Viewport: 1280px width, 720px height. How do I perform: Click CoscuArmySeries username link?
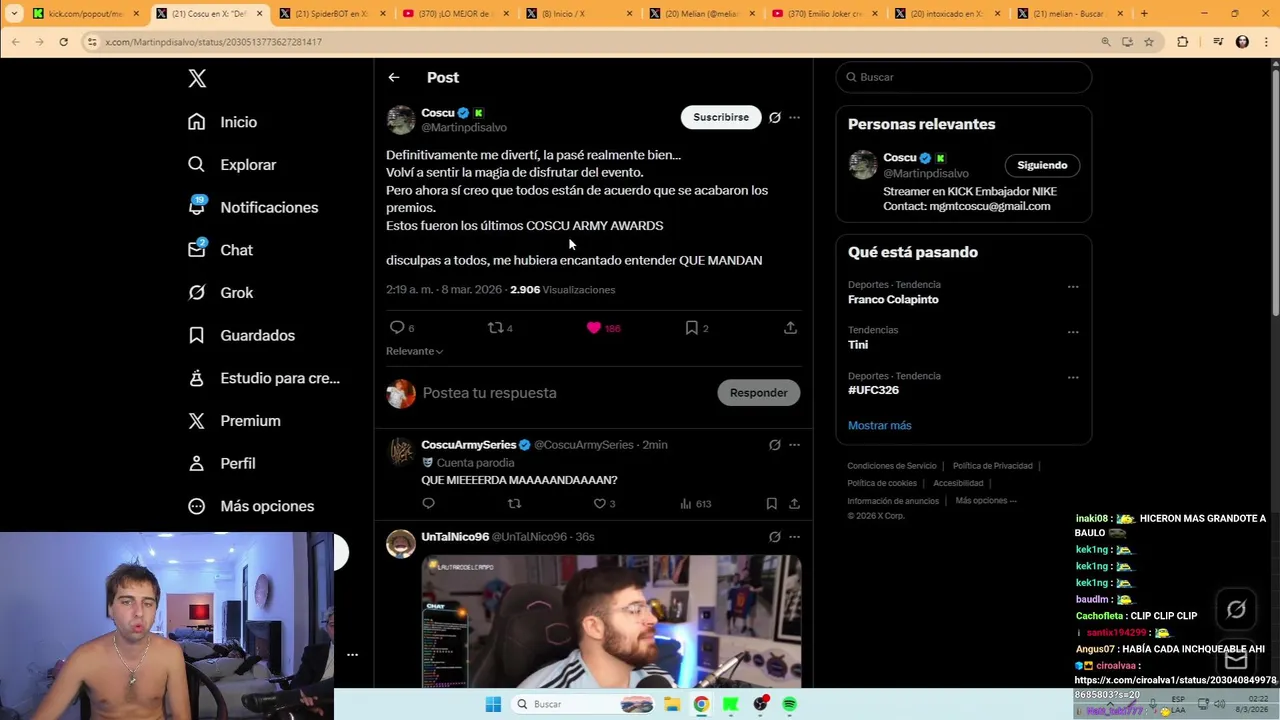coord(469,445)
